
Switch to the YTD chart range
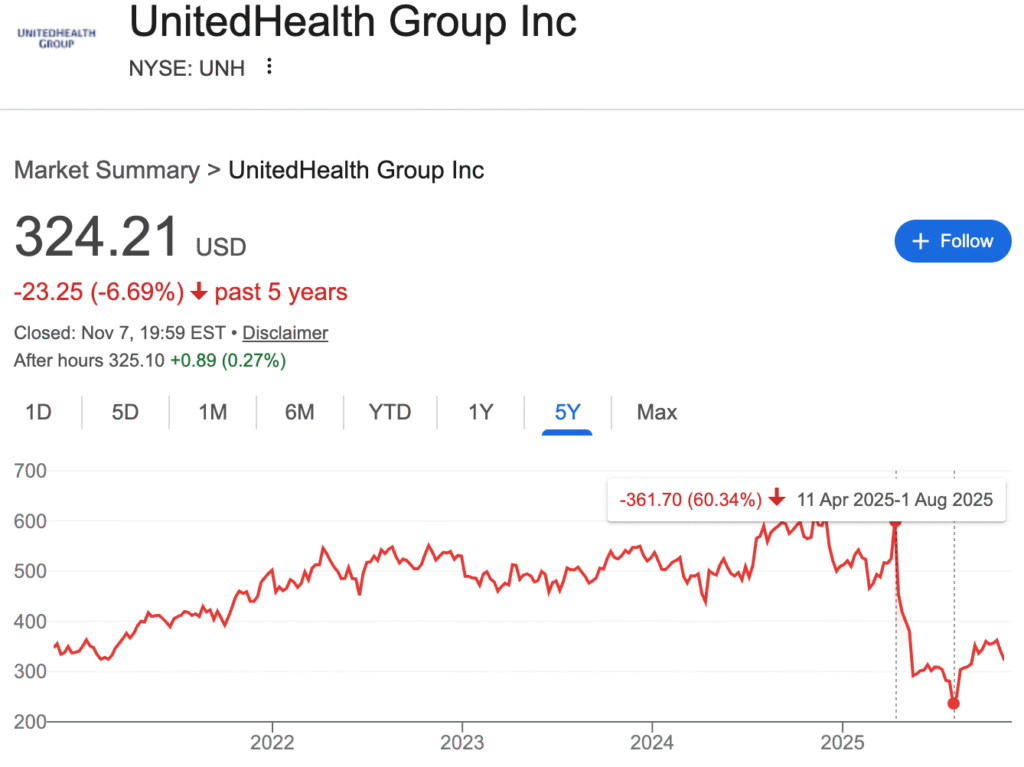[x=389, y=412]
